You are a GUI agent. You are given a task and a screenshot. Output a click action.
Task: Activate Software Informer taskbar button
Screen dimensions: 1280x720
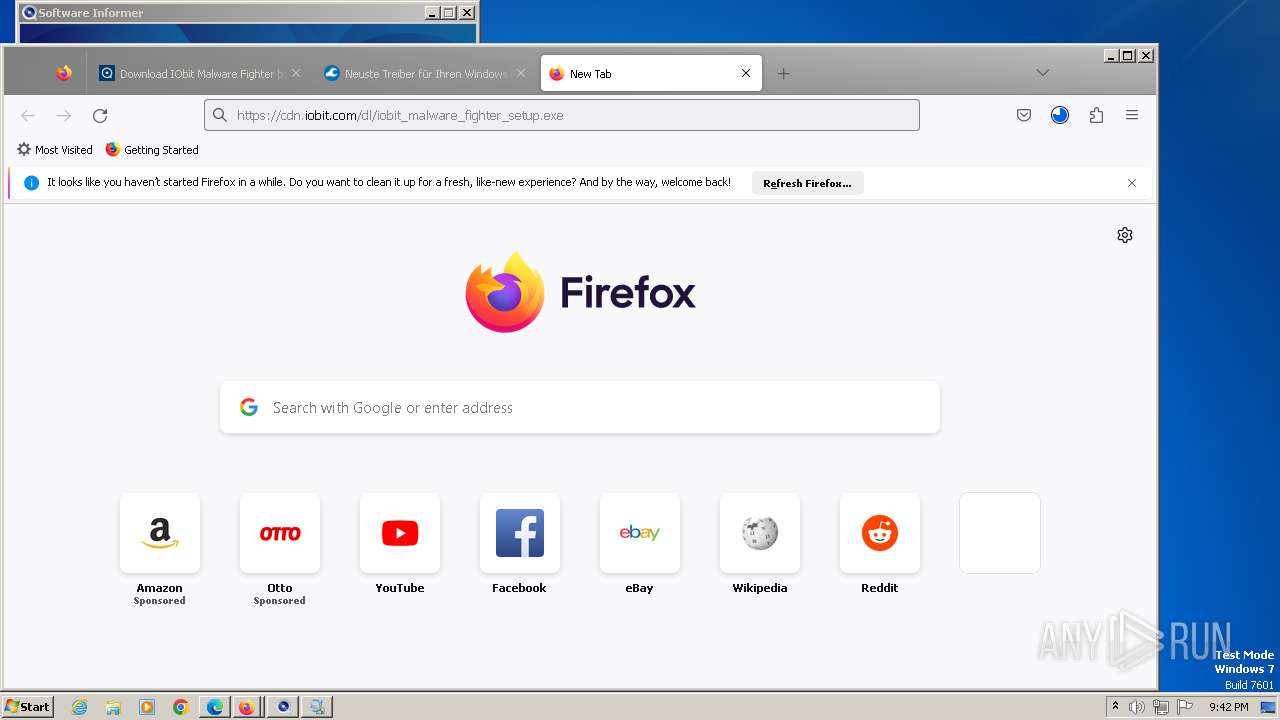(x=283, y=707)
